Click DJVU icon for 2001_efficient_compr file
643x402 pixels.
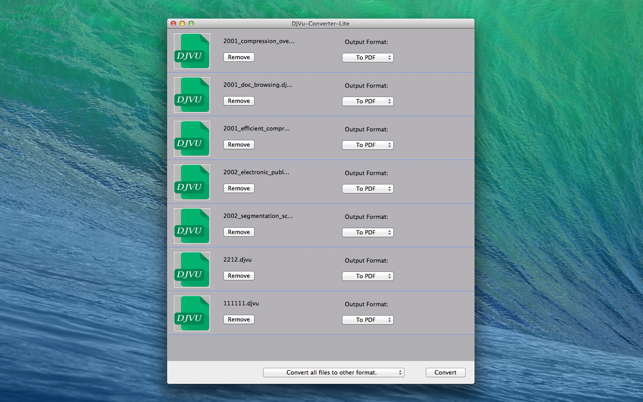(x=192, y=139)
